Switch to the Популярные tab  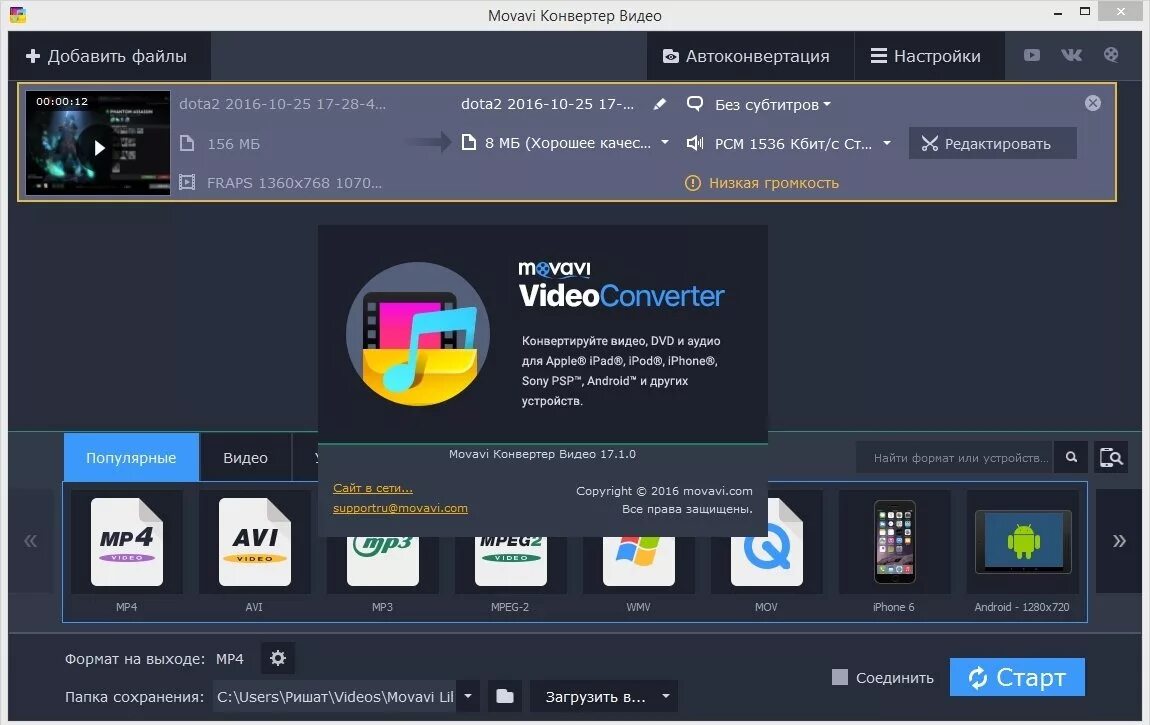click(131, 457)
